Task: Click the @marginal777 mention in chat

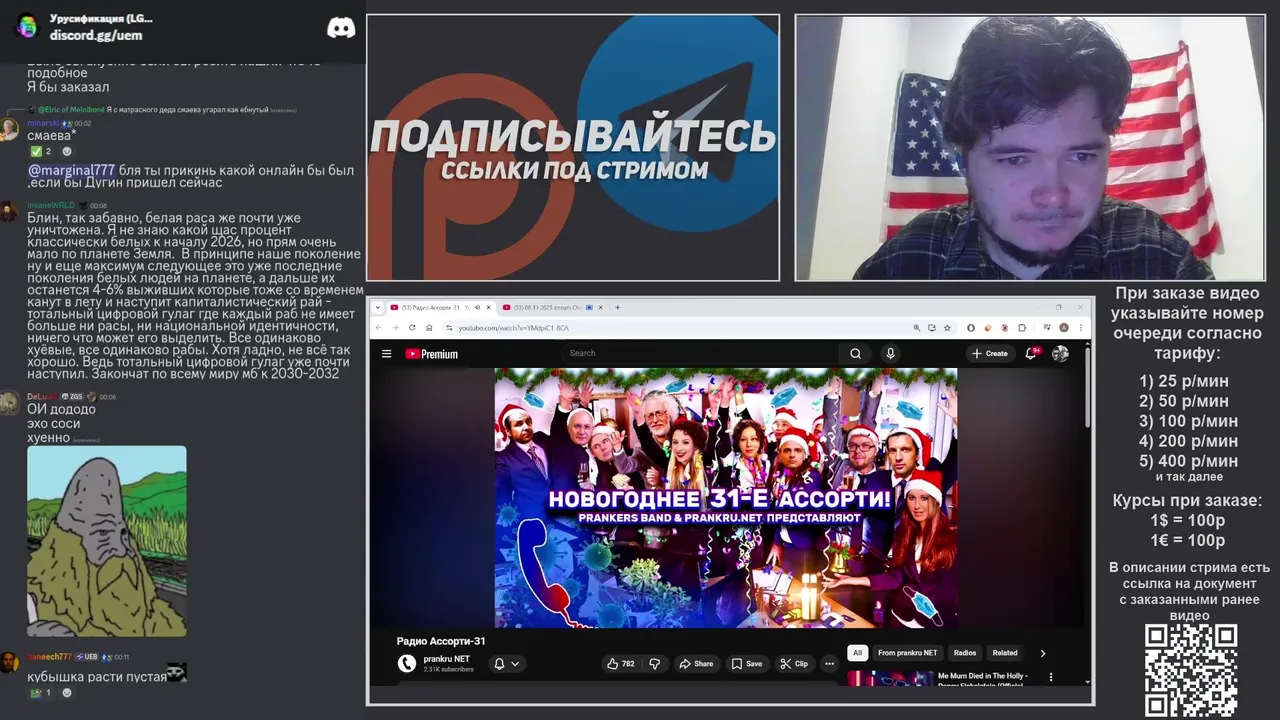Action: point(71,170)
